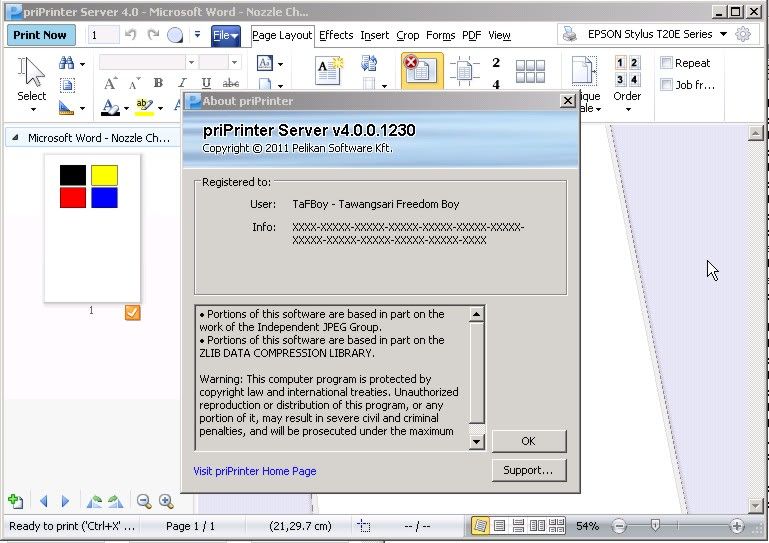
Task: Switch to the Forms tab
Action: click(x=440, y=35)
